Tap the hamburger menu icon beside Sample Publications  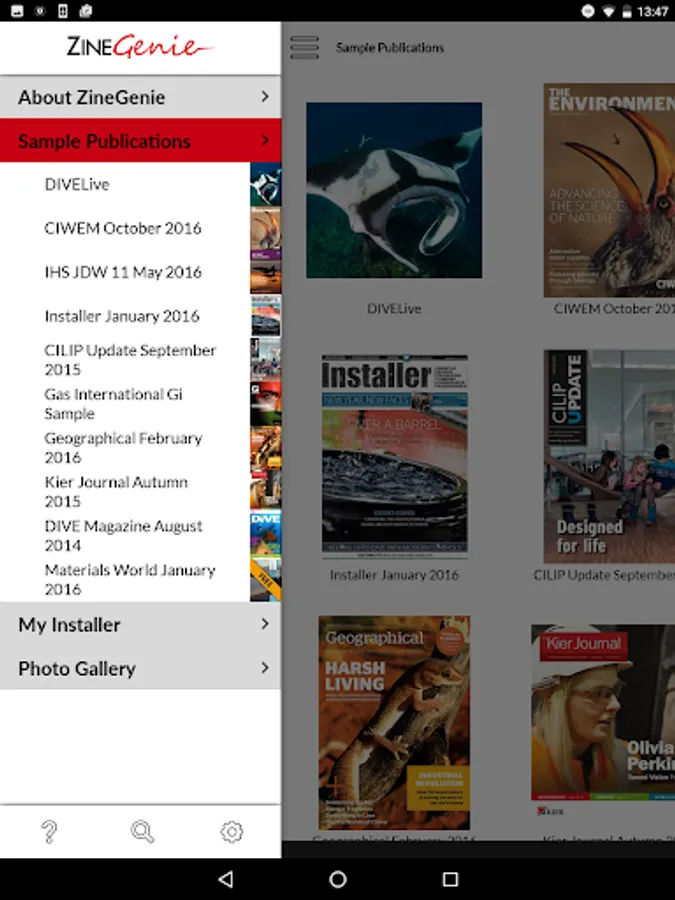point(304,48)
